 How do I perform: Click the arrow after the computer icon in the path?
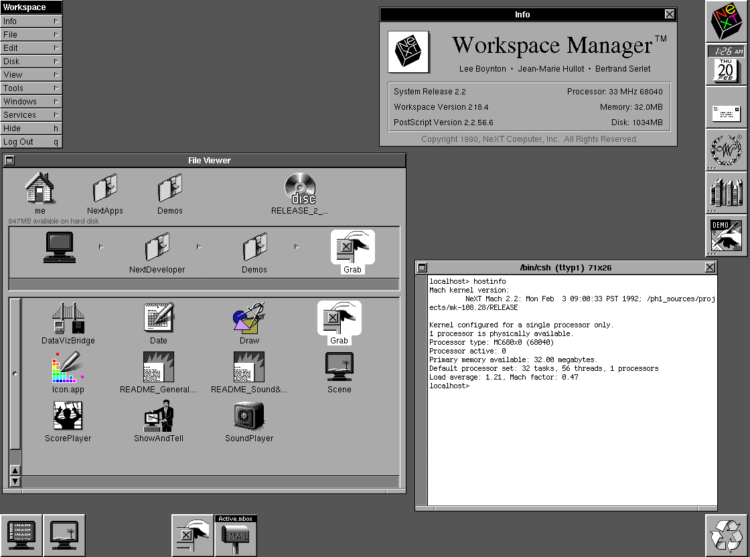(x=101, y=247)
